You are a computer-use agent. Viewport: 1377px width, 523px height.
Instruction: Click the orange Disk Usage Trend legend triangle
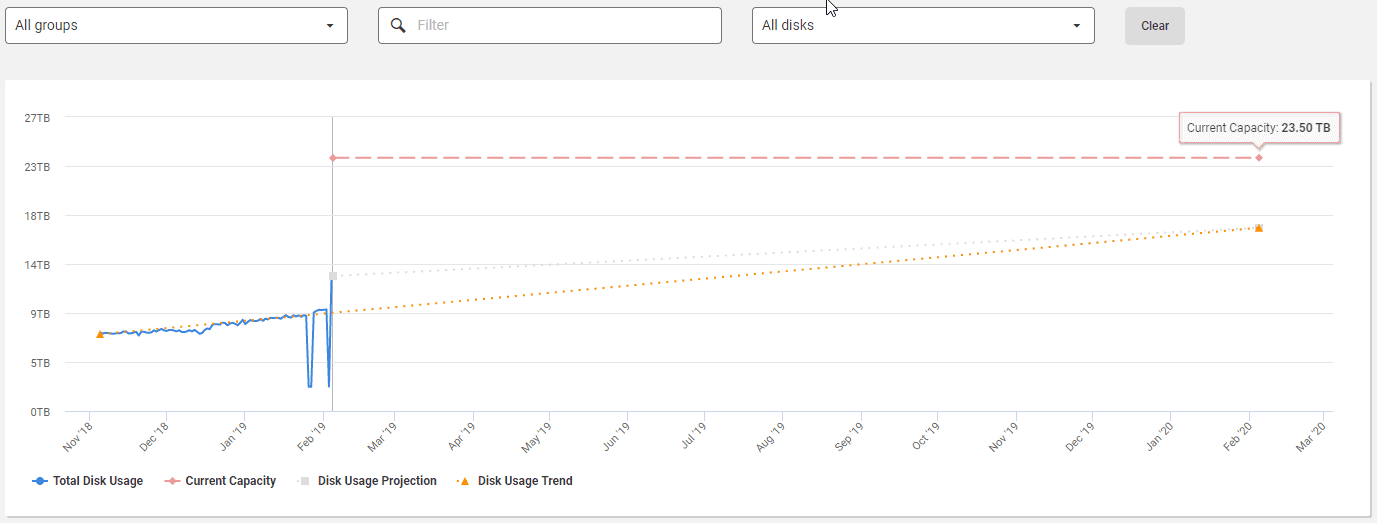coord(464,481)
